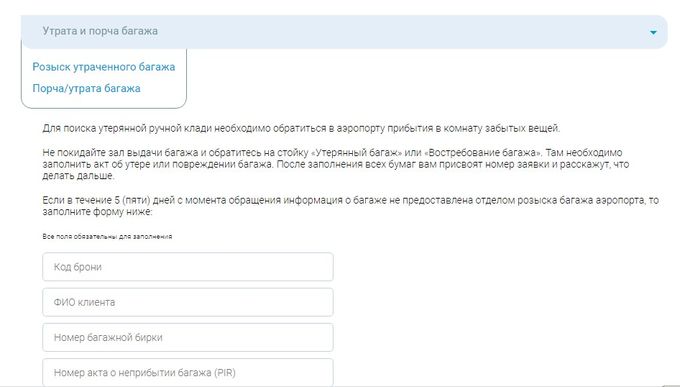Click the paragraph starting «Если в течение 5 (пяти) дней»
The image size is (680, 387).
350,206
